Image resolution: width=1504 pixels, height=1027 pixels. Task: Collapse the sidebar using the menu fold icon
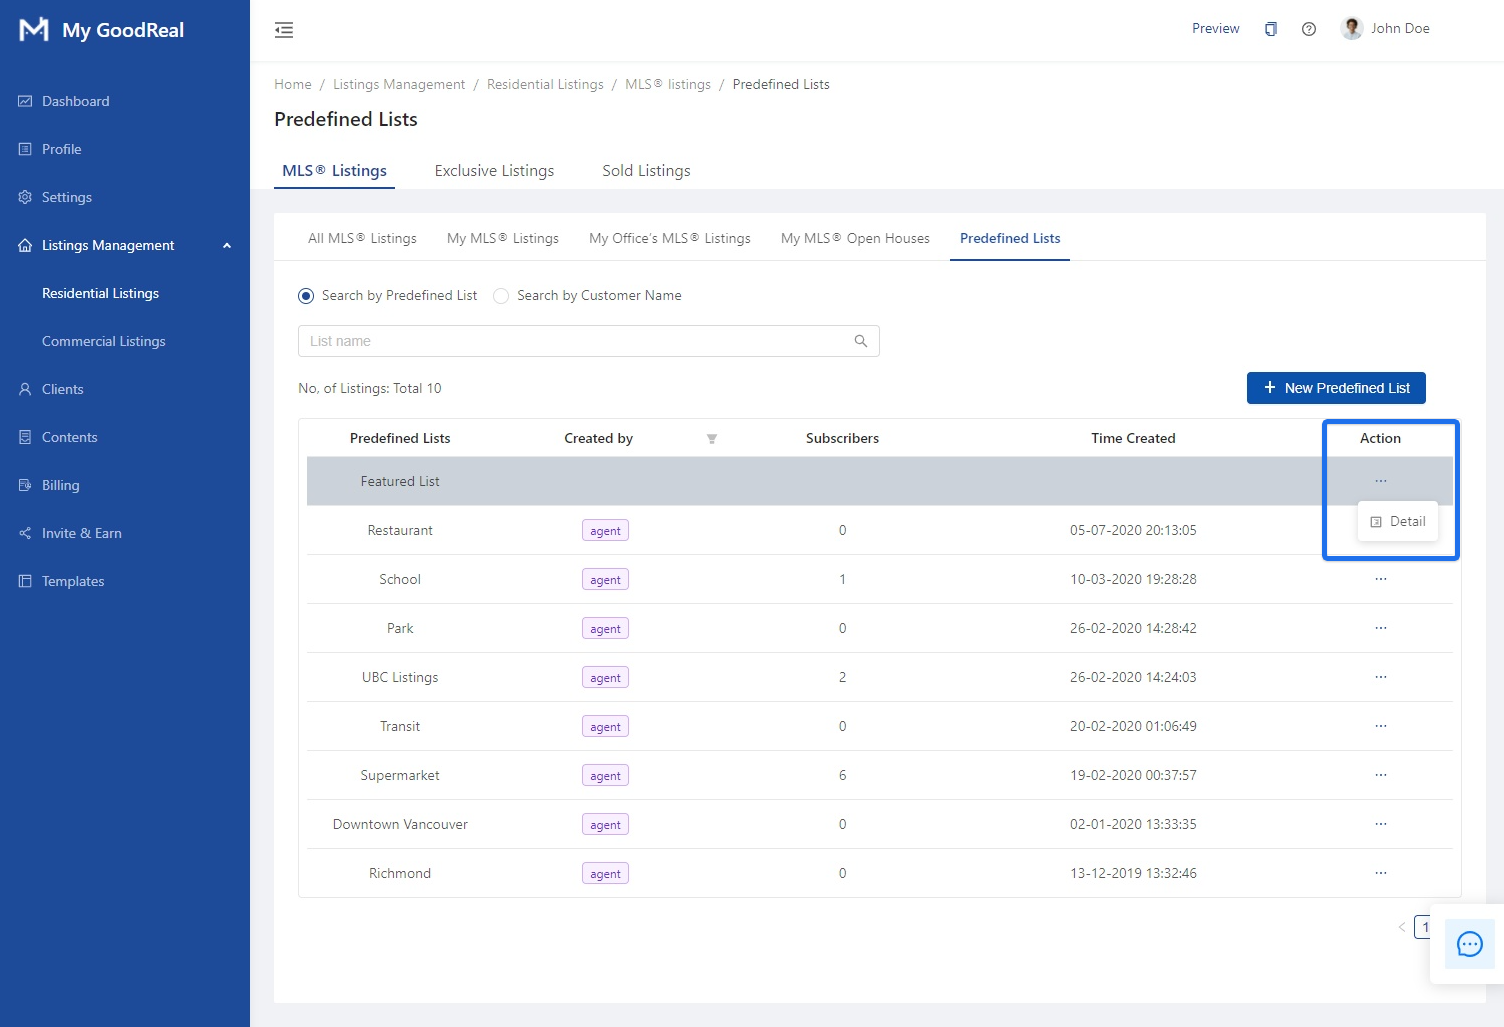pos(284,30)
